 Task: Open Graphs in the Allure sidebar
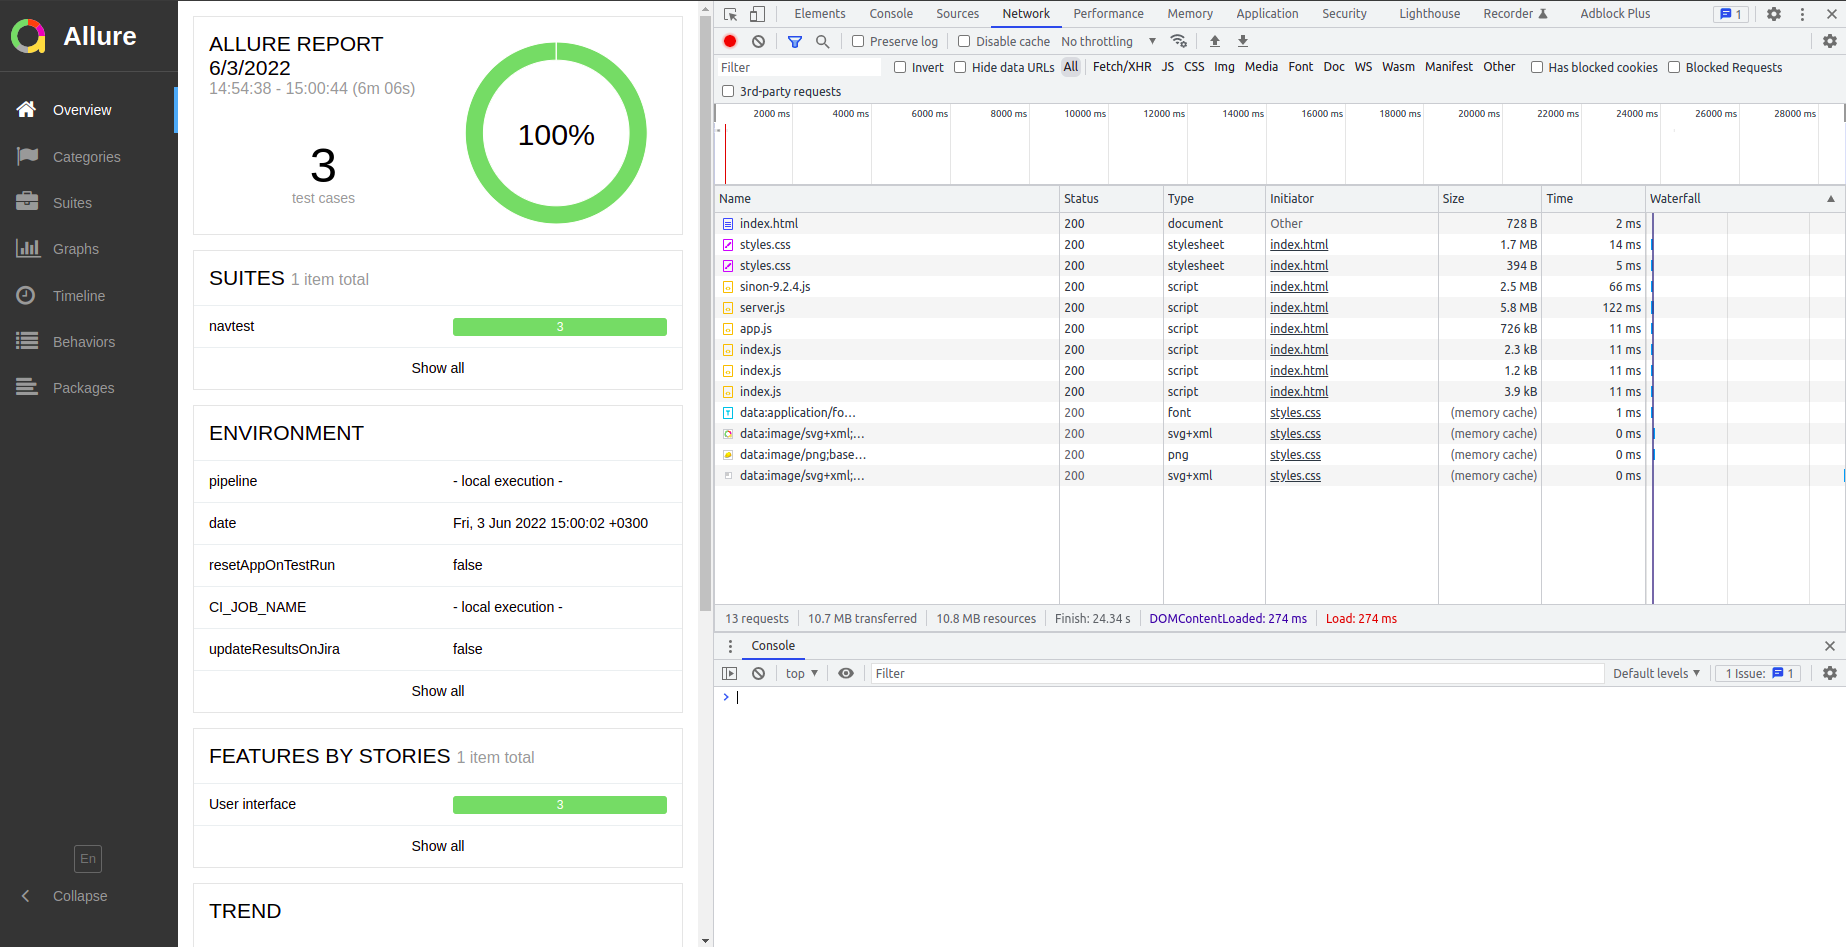tap(77, 248)
